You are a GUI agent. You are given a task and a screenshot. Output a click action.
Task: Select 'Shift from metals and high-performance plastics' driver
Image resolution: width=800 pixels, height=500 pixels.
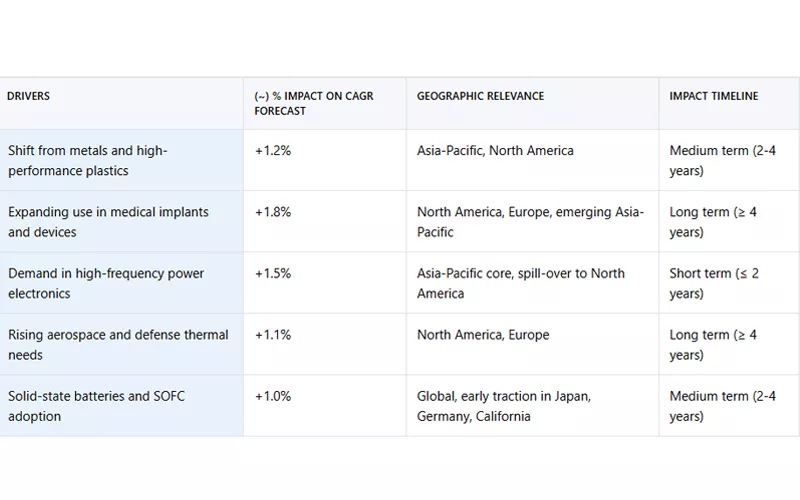pyautogui.click(x=88, y=160)
